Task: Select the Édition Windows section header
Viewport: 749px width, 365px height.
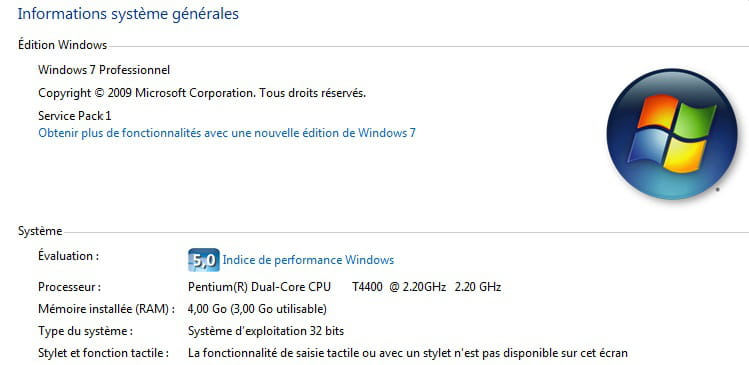Action: pyautogui.click(x=63, y=45)
